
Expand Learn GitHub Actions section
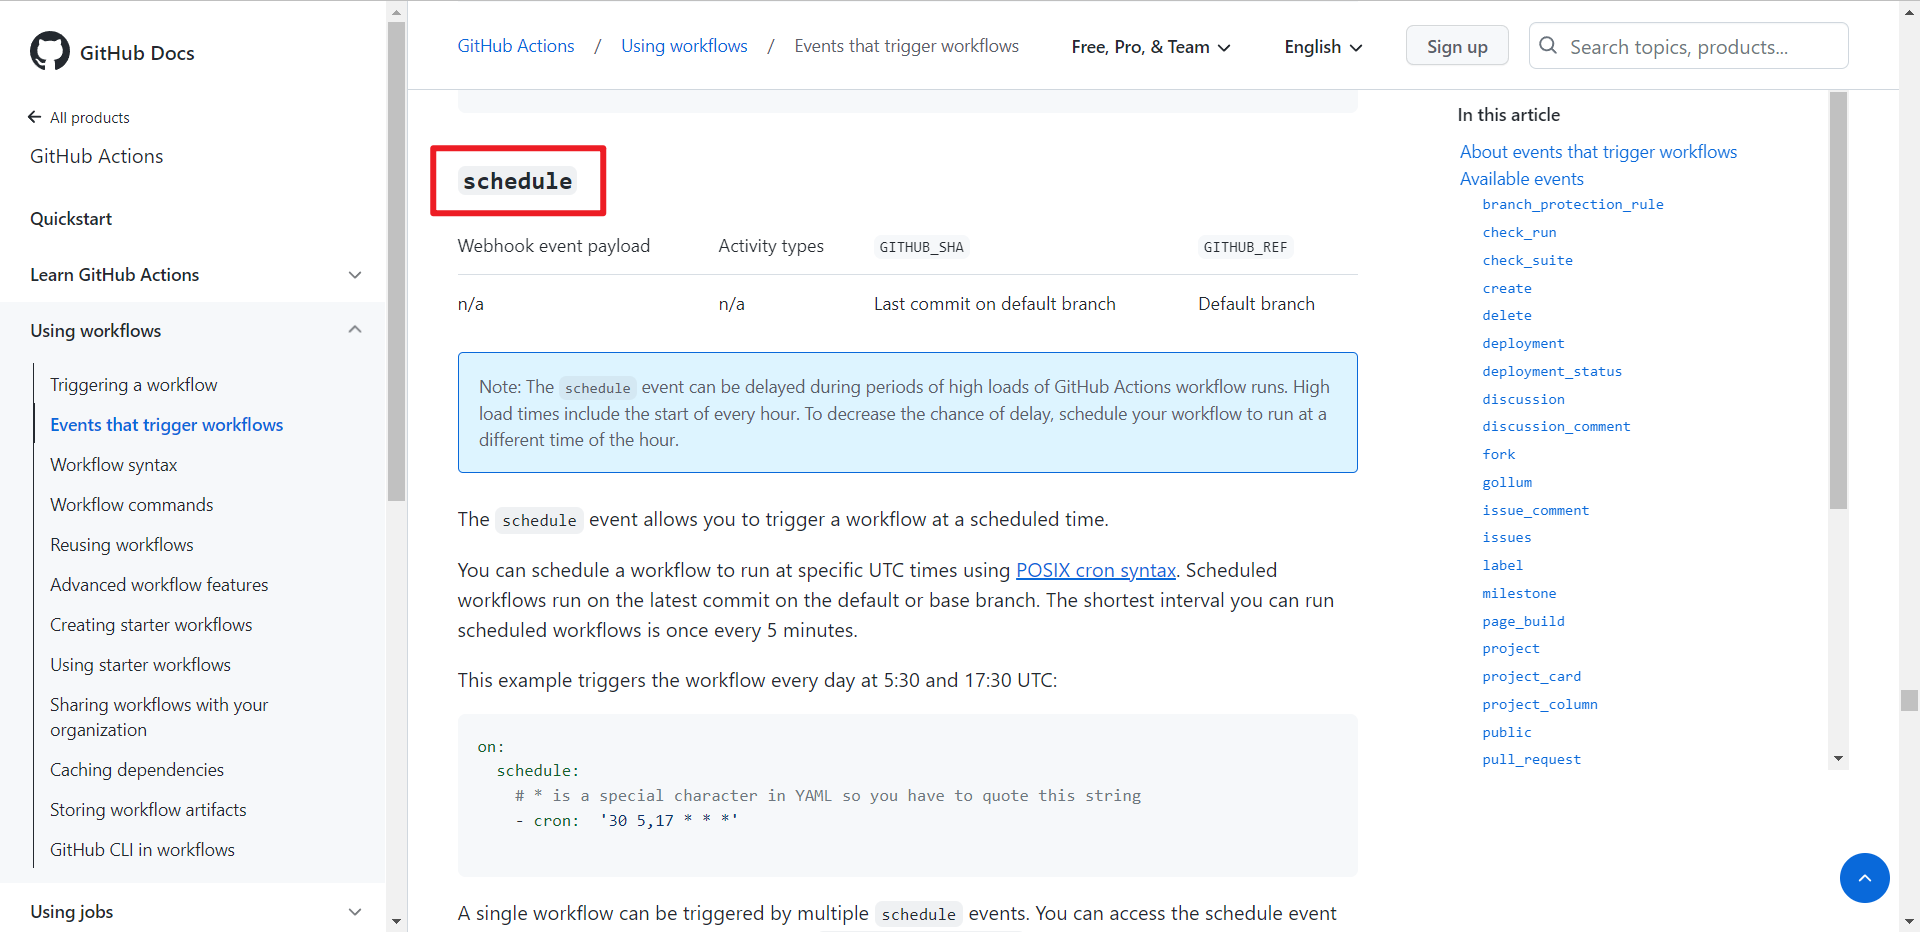[x=355, y=275]
